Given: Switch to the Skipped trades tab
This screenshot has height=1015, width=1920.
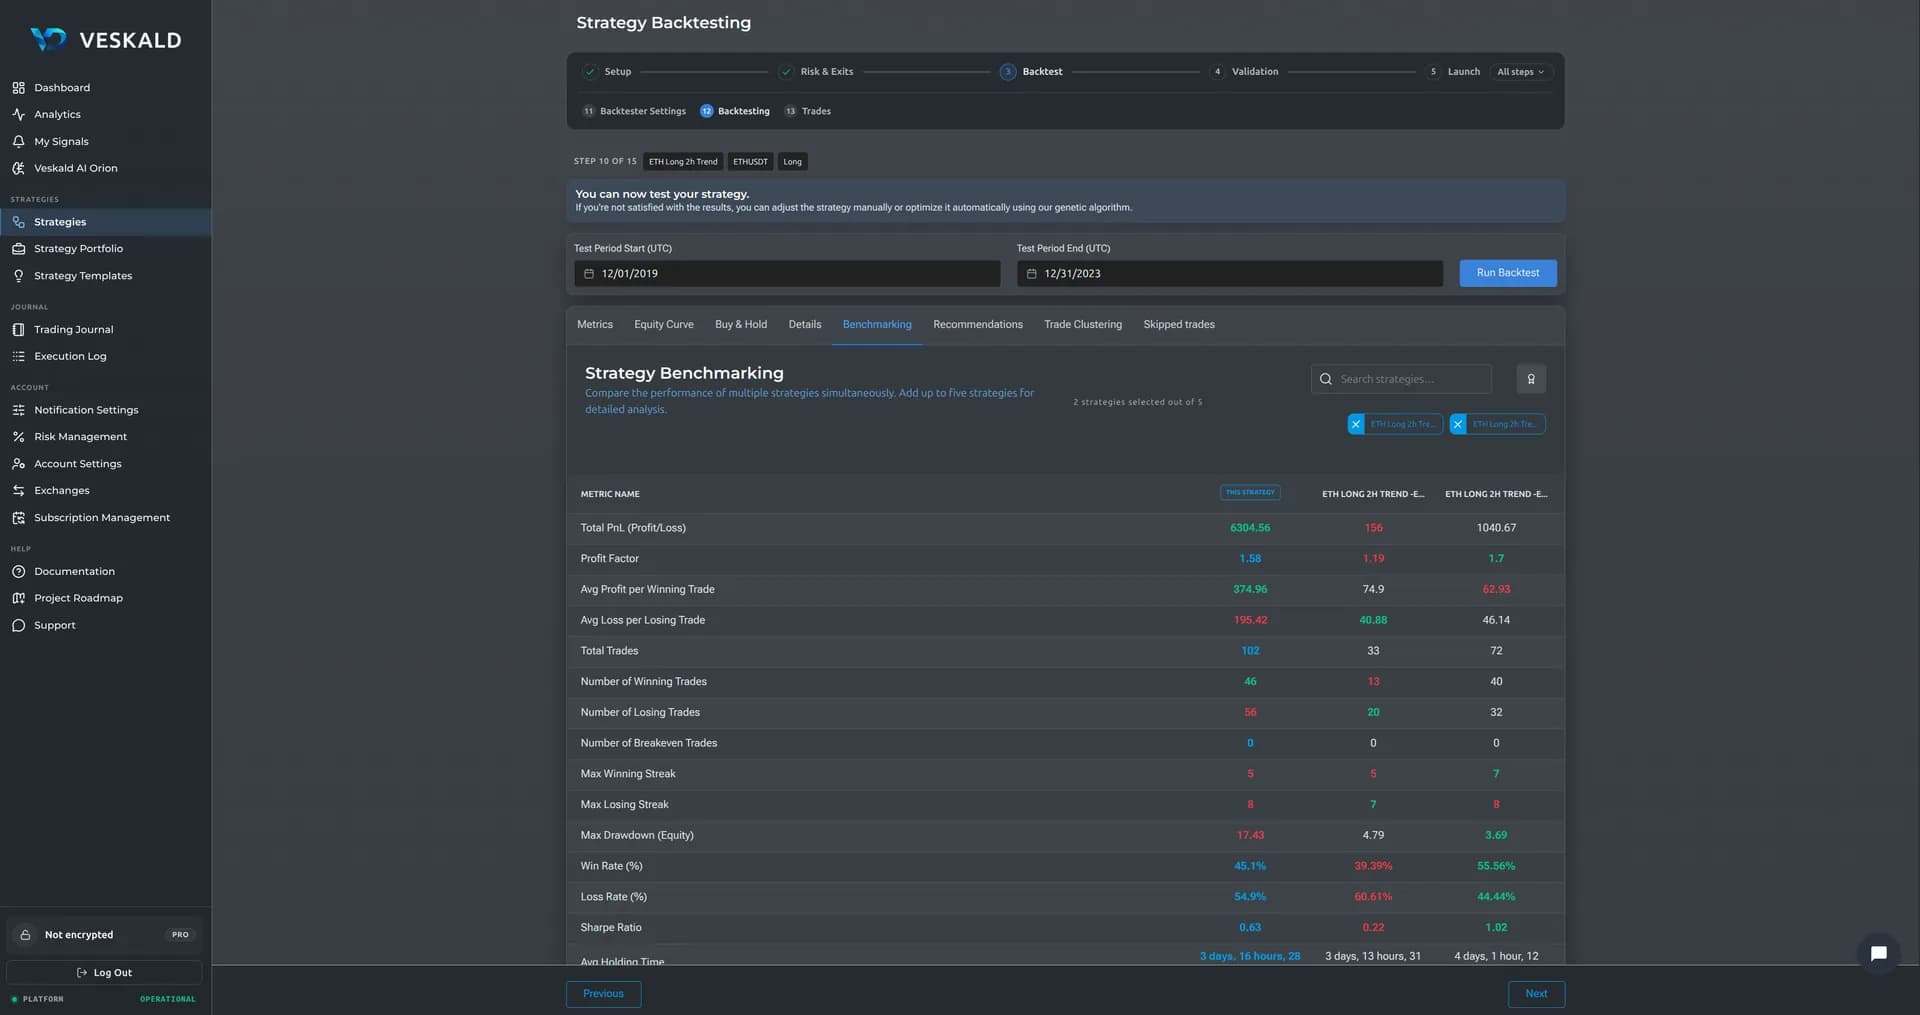Looking at the screenshot, I should click(x=1179, y=325).
